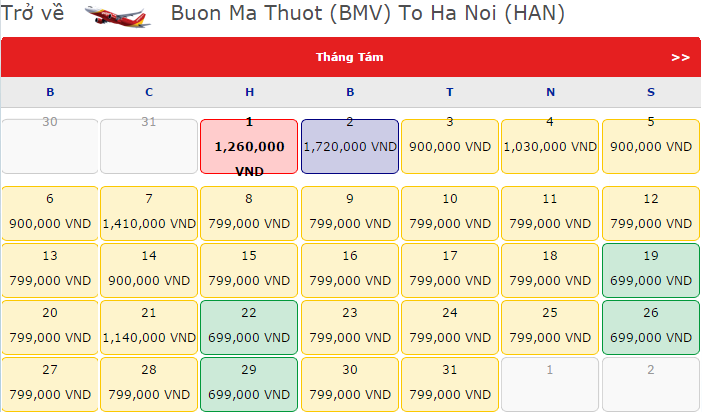Pick August 29 fare 699,000 VND
Image resolution: width=702 pixels, height=412 pixels.
click(x=249, y=384)
